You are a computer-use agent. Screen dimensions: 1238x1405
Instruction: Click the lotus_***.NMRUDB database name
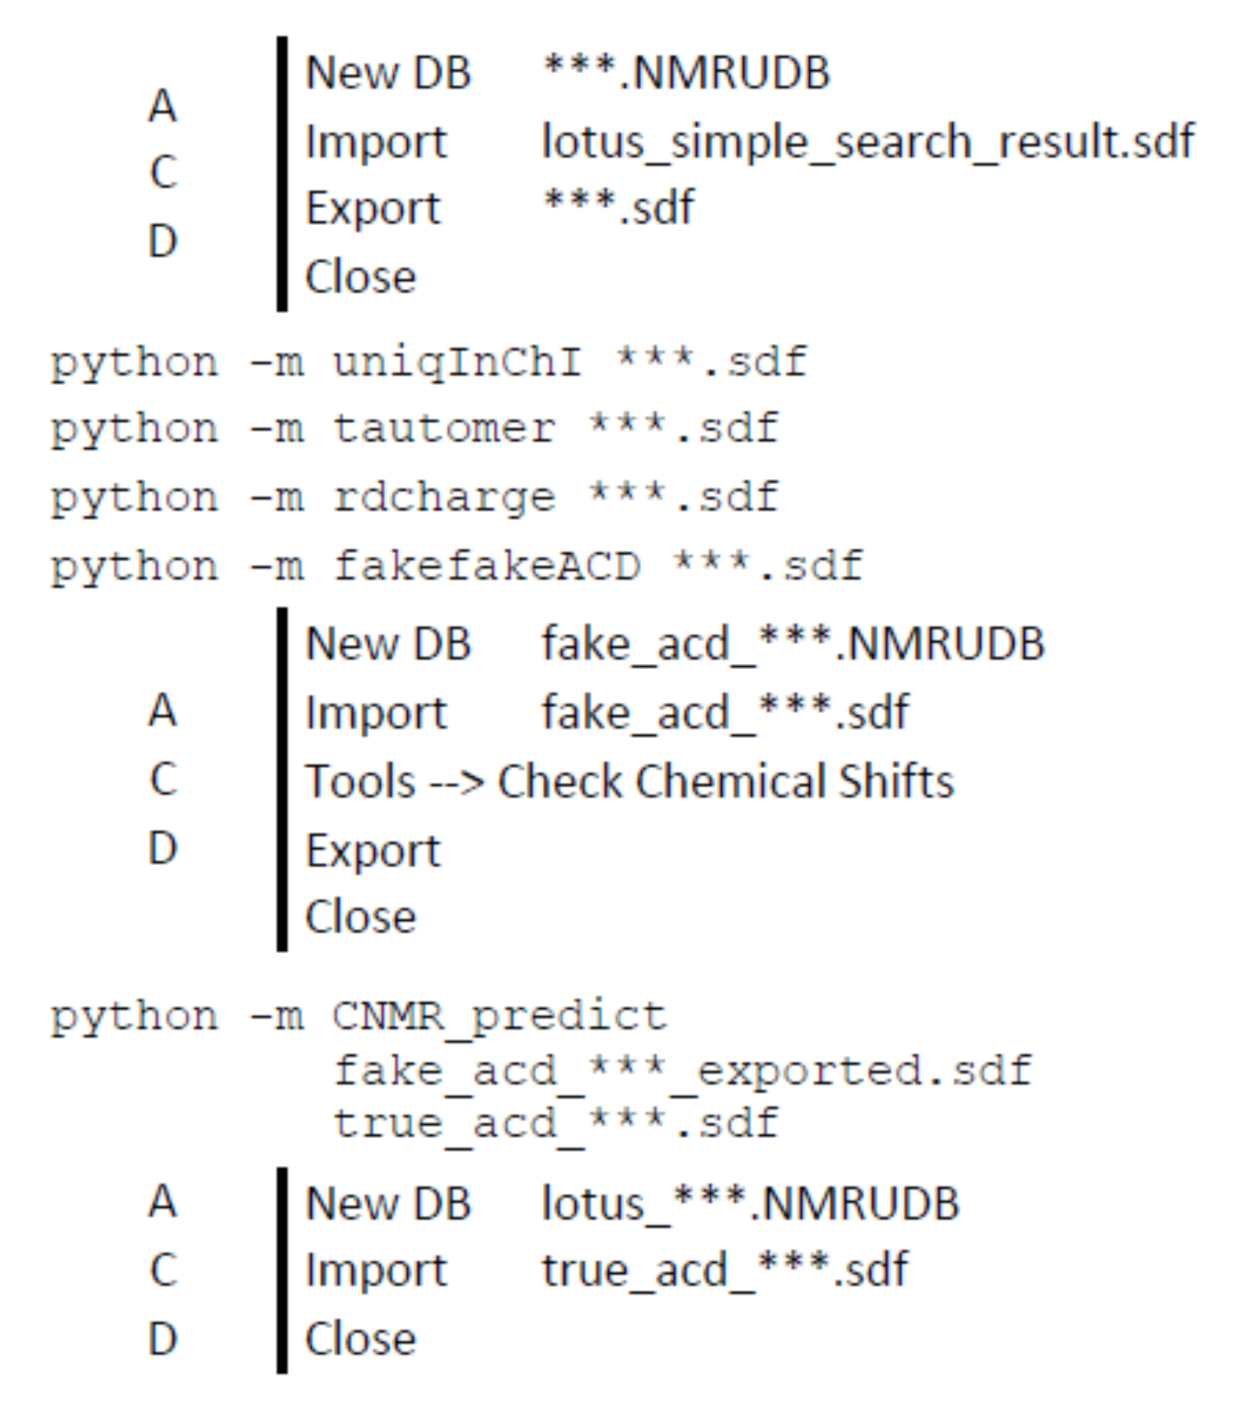750,1204
